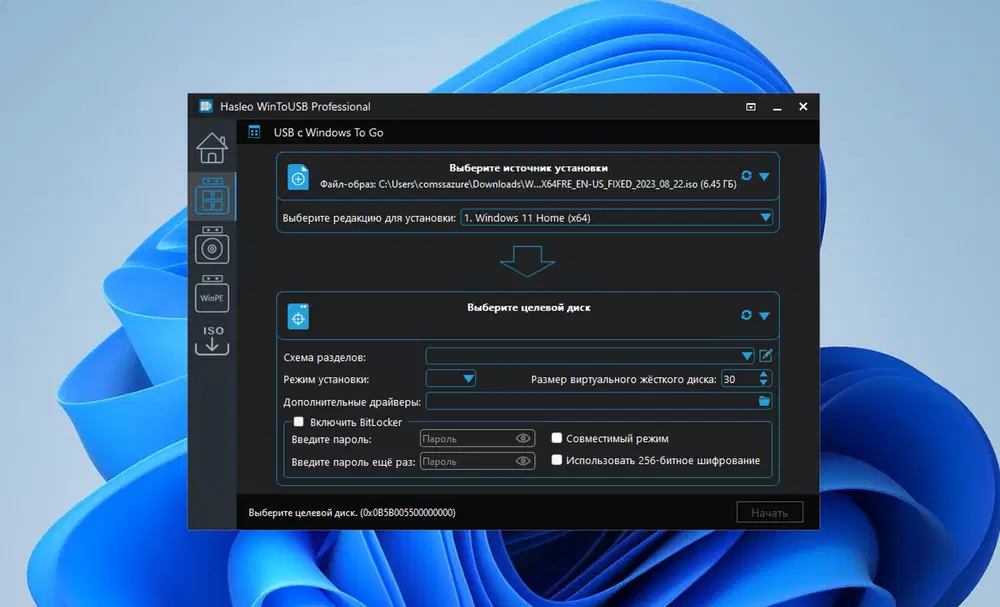Browse for additional drivers folder icon

[x=765, y=401]
